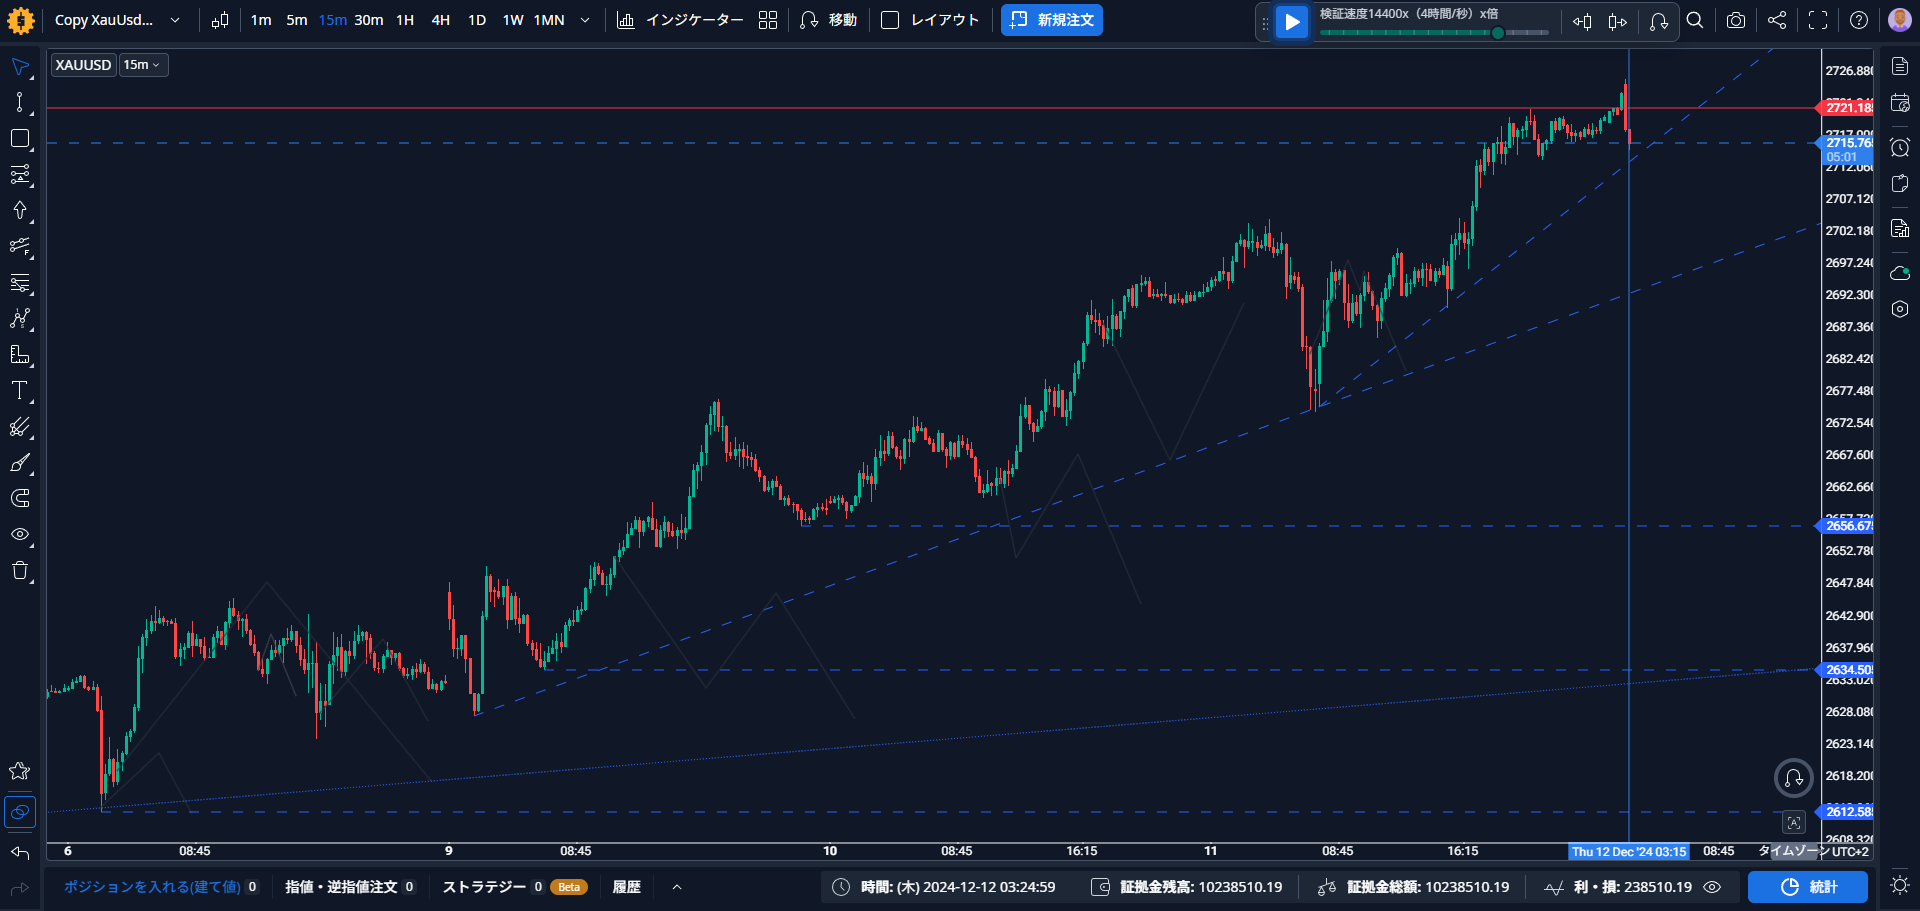Toggle the レイアウト checkbox
1920x911 pixels.
click(890, 20)
